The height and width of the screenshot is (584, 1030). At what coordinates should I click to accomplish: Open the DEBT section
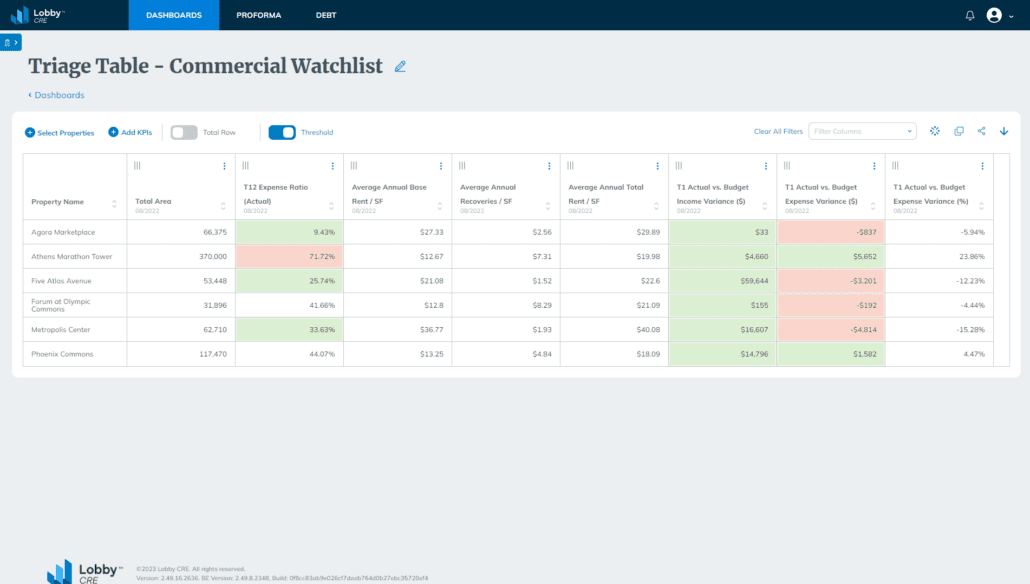coord(325,15)
